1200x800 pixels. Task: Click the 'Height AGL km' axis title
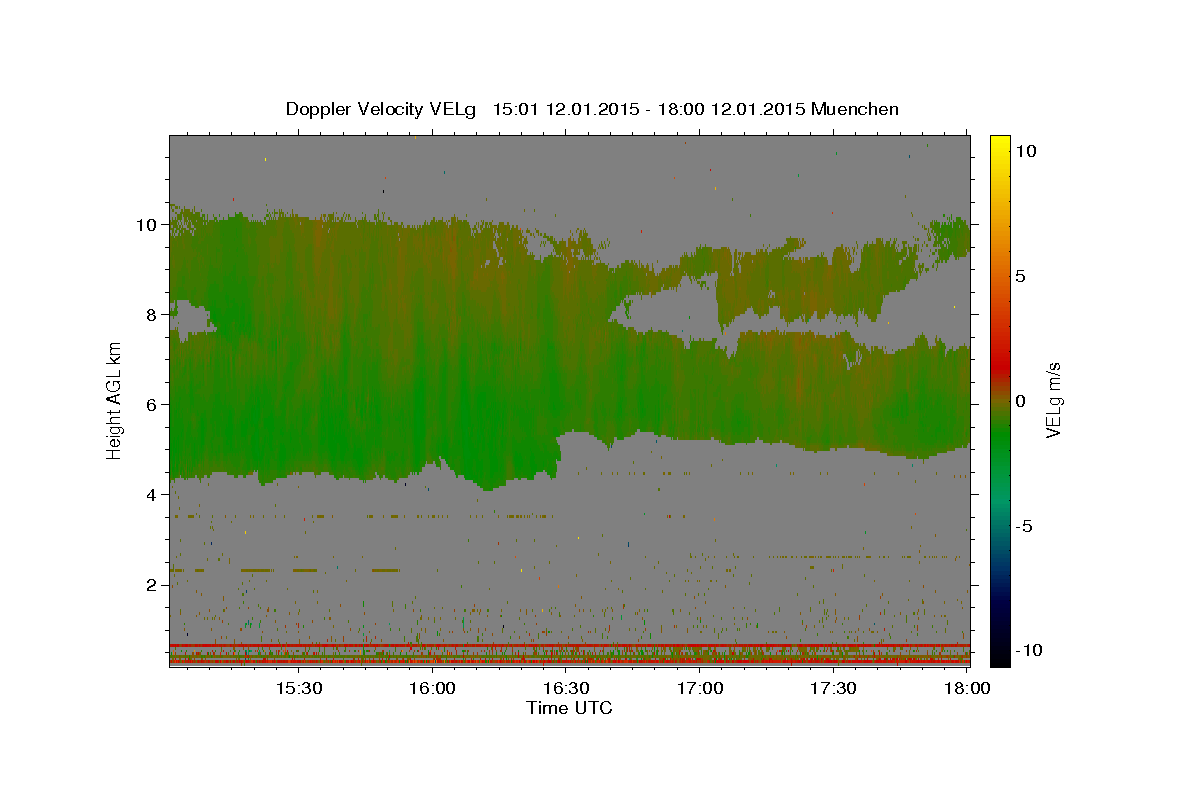(x=115, y=401)
